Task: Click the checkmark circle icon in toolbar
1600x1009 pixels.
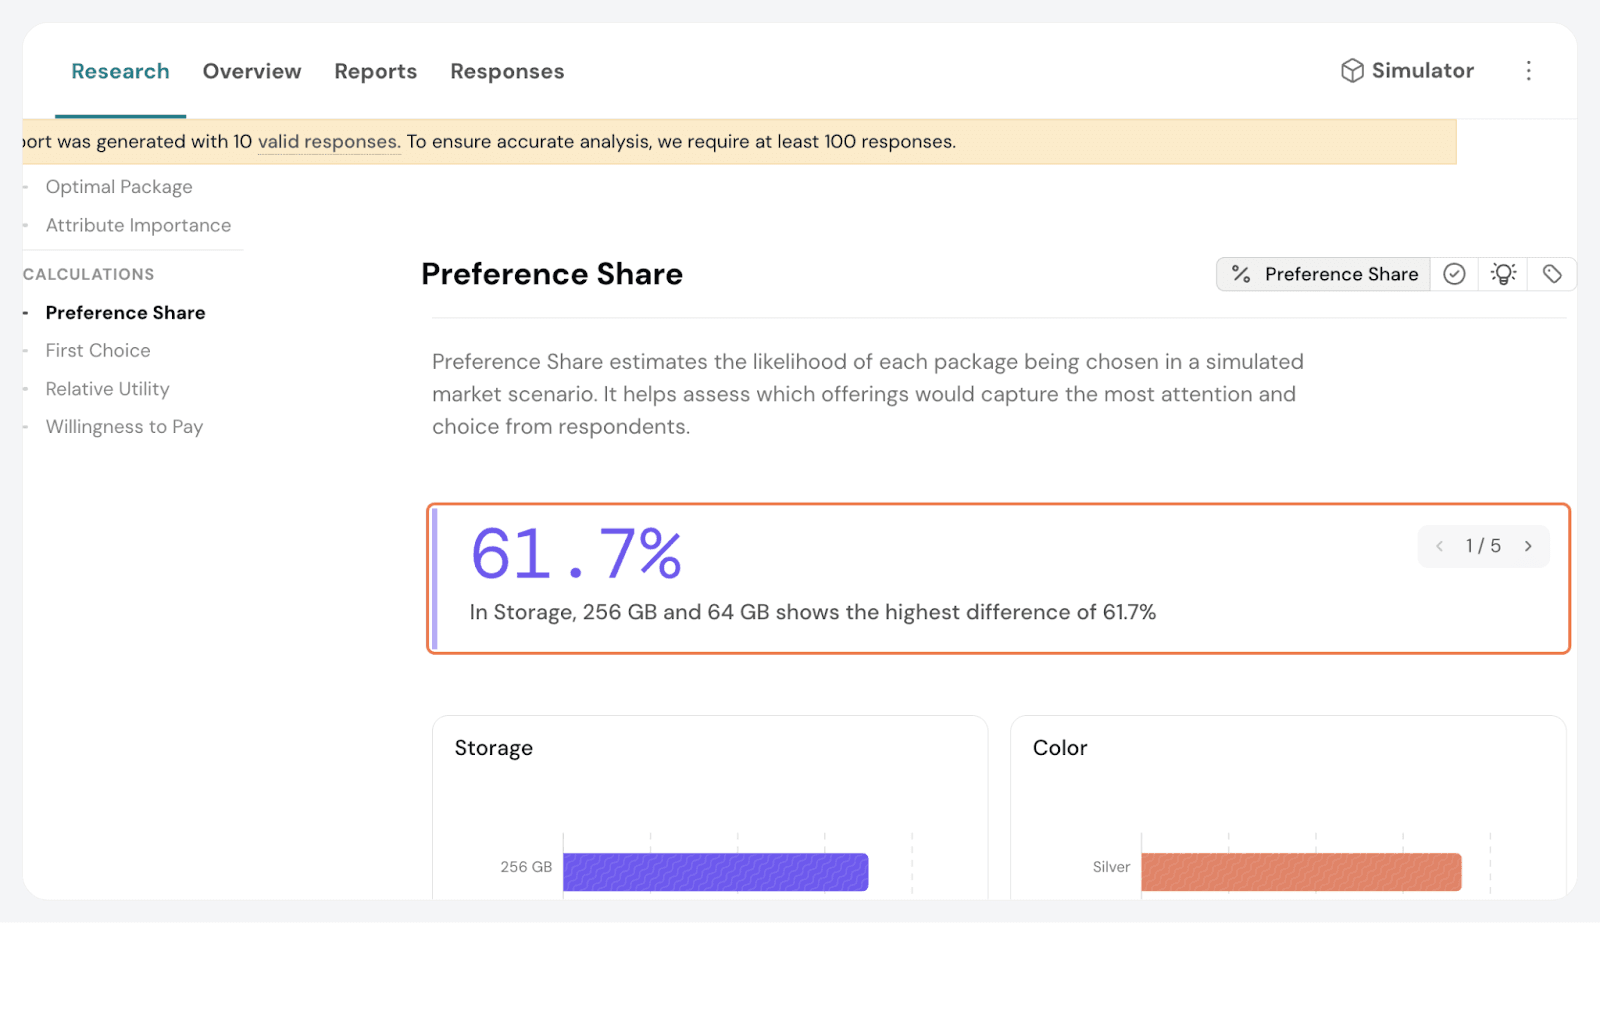Action: point(1454,274)
